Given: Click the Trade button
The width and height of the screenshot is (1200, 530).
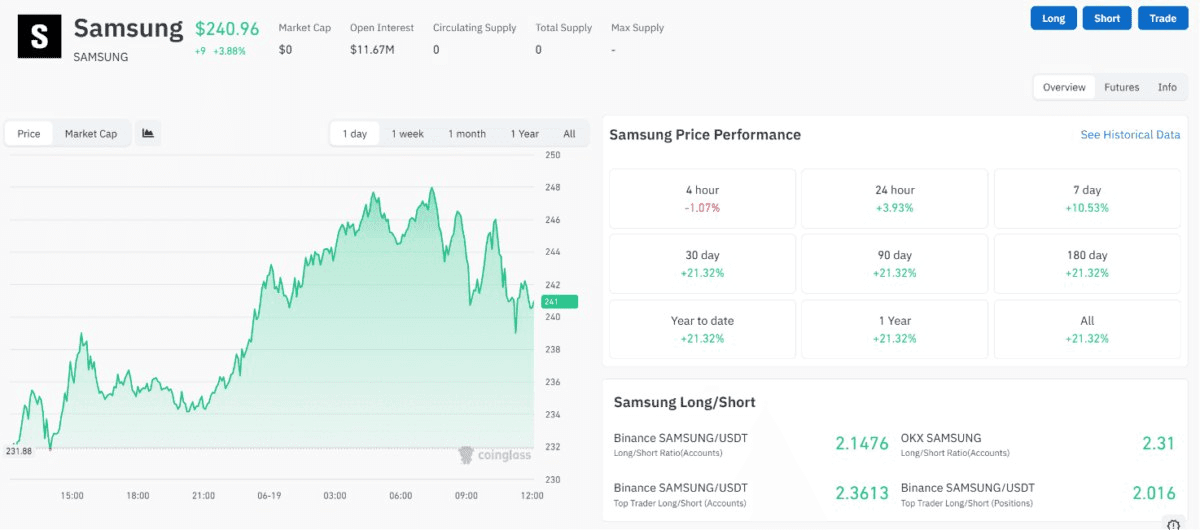Looking at the screenshot, I should pos(1163,18).
